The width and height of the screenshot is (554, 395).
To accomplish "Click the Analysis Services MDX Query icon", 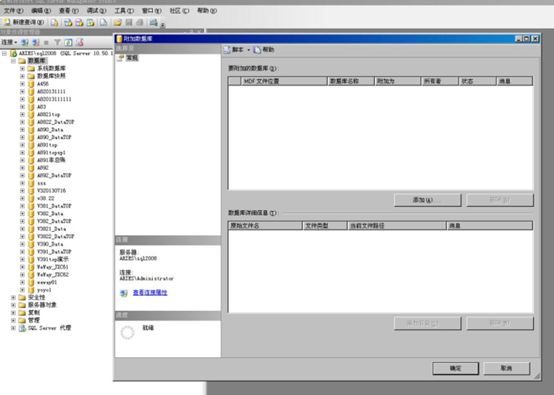I will tap(68, 23).
